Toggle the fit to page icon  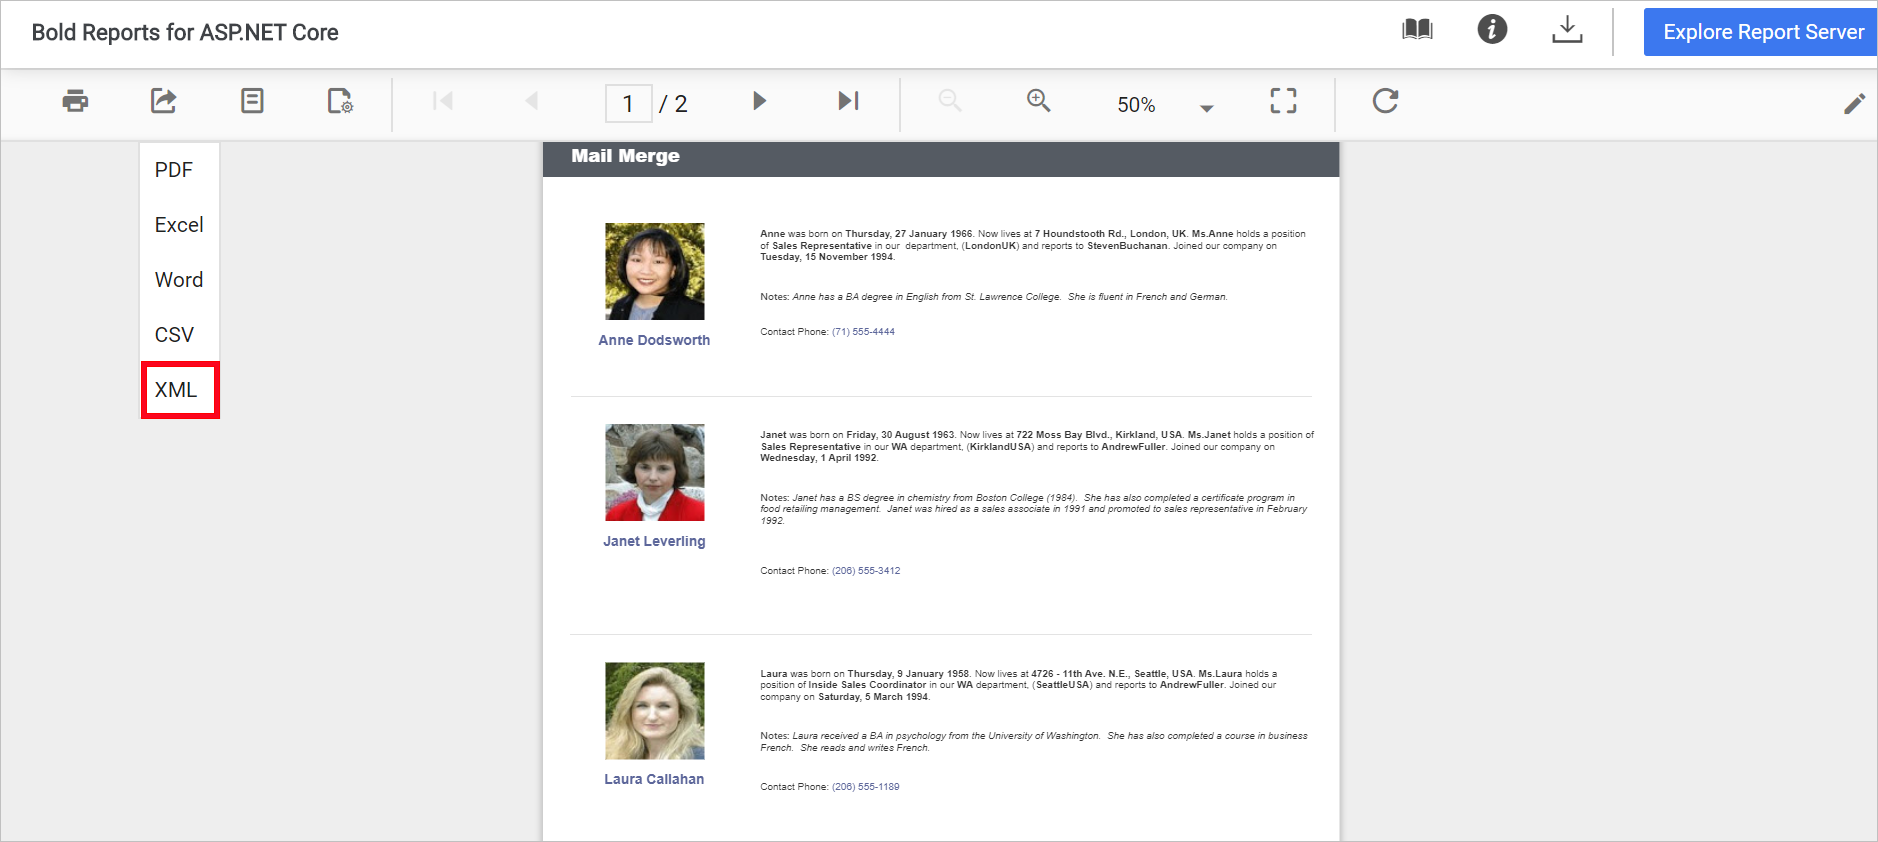[x=1283, y=101]
